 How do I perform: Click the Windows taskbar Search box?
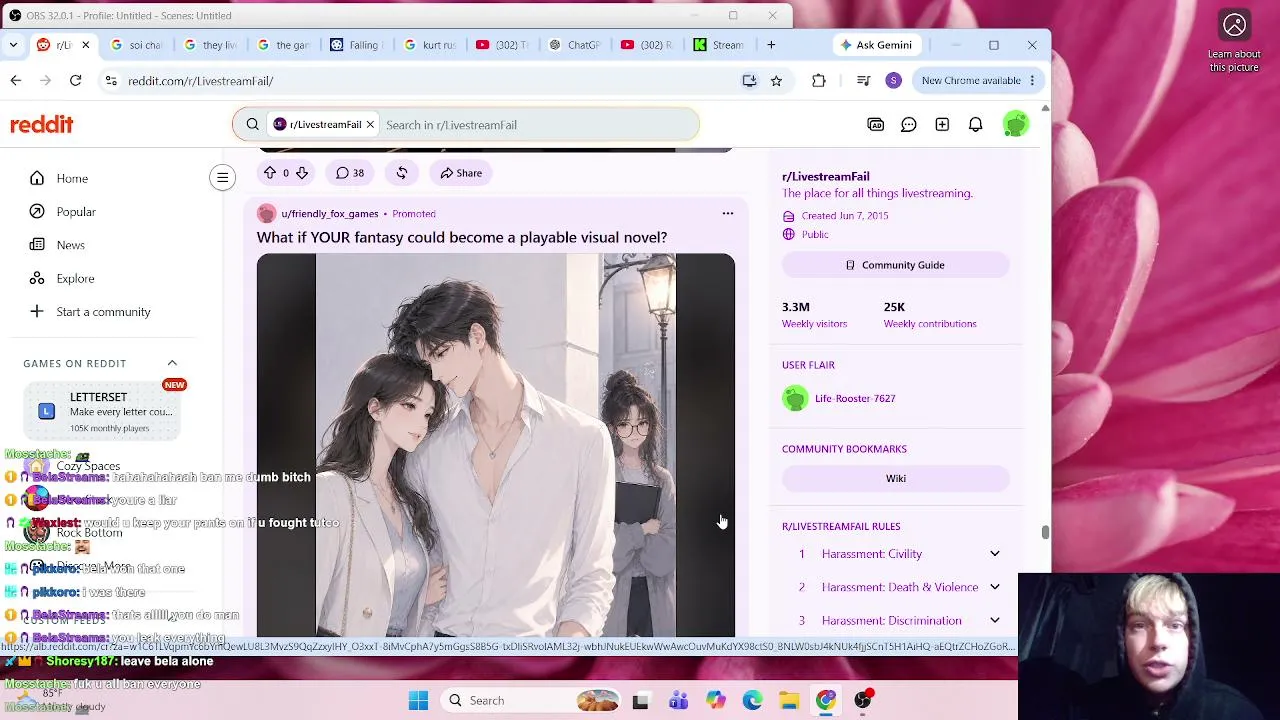tap(531, 701)
